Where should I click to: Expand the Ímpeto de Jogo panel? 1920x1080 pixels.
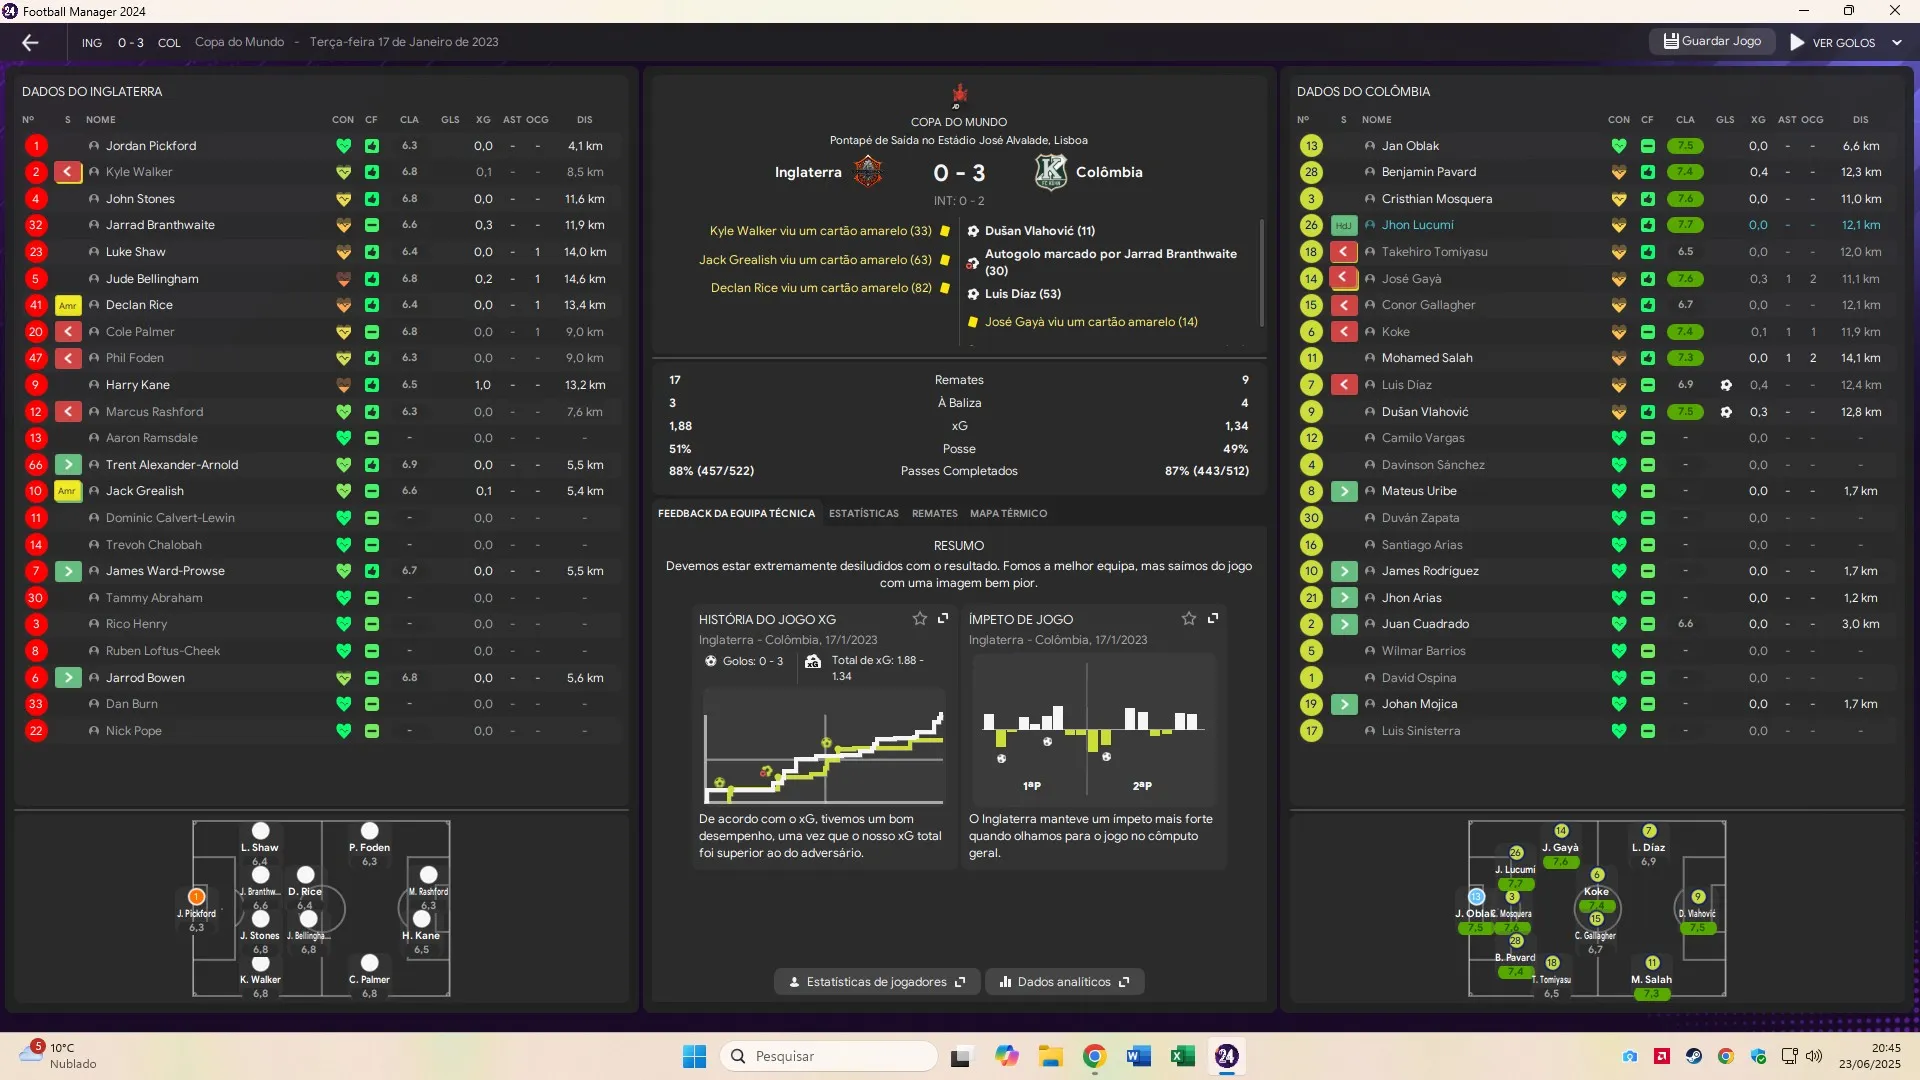pos(1213,618)
